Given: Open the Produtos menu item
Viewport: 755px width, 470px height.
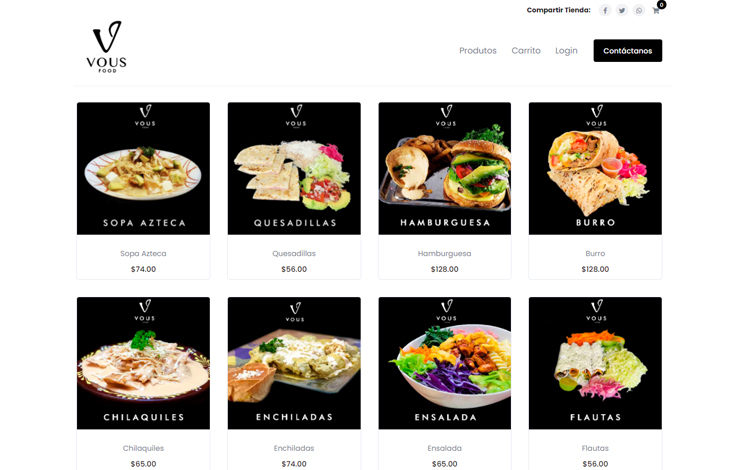Looking at the screenshot, I should pyautogui.click(x=478, y=51).
